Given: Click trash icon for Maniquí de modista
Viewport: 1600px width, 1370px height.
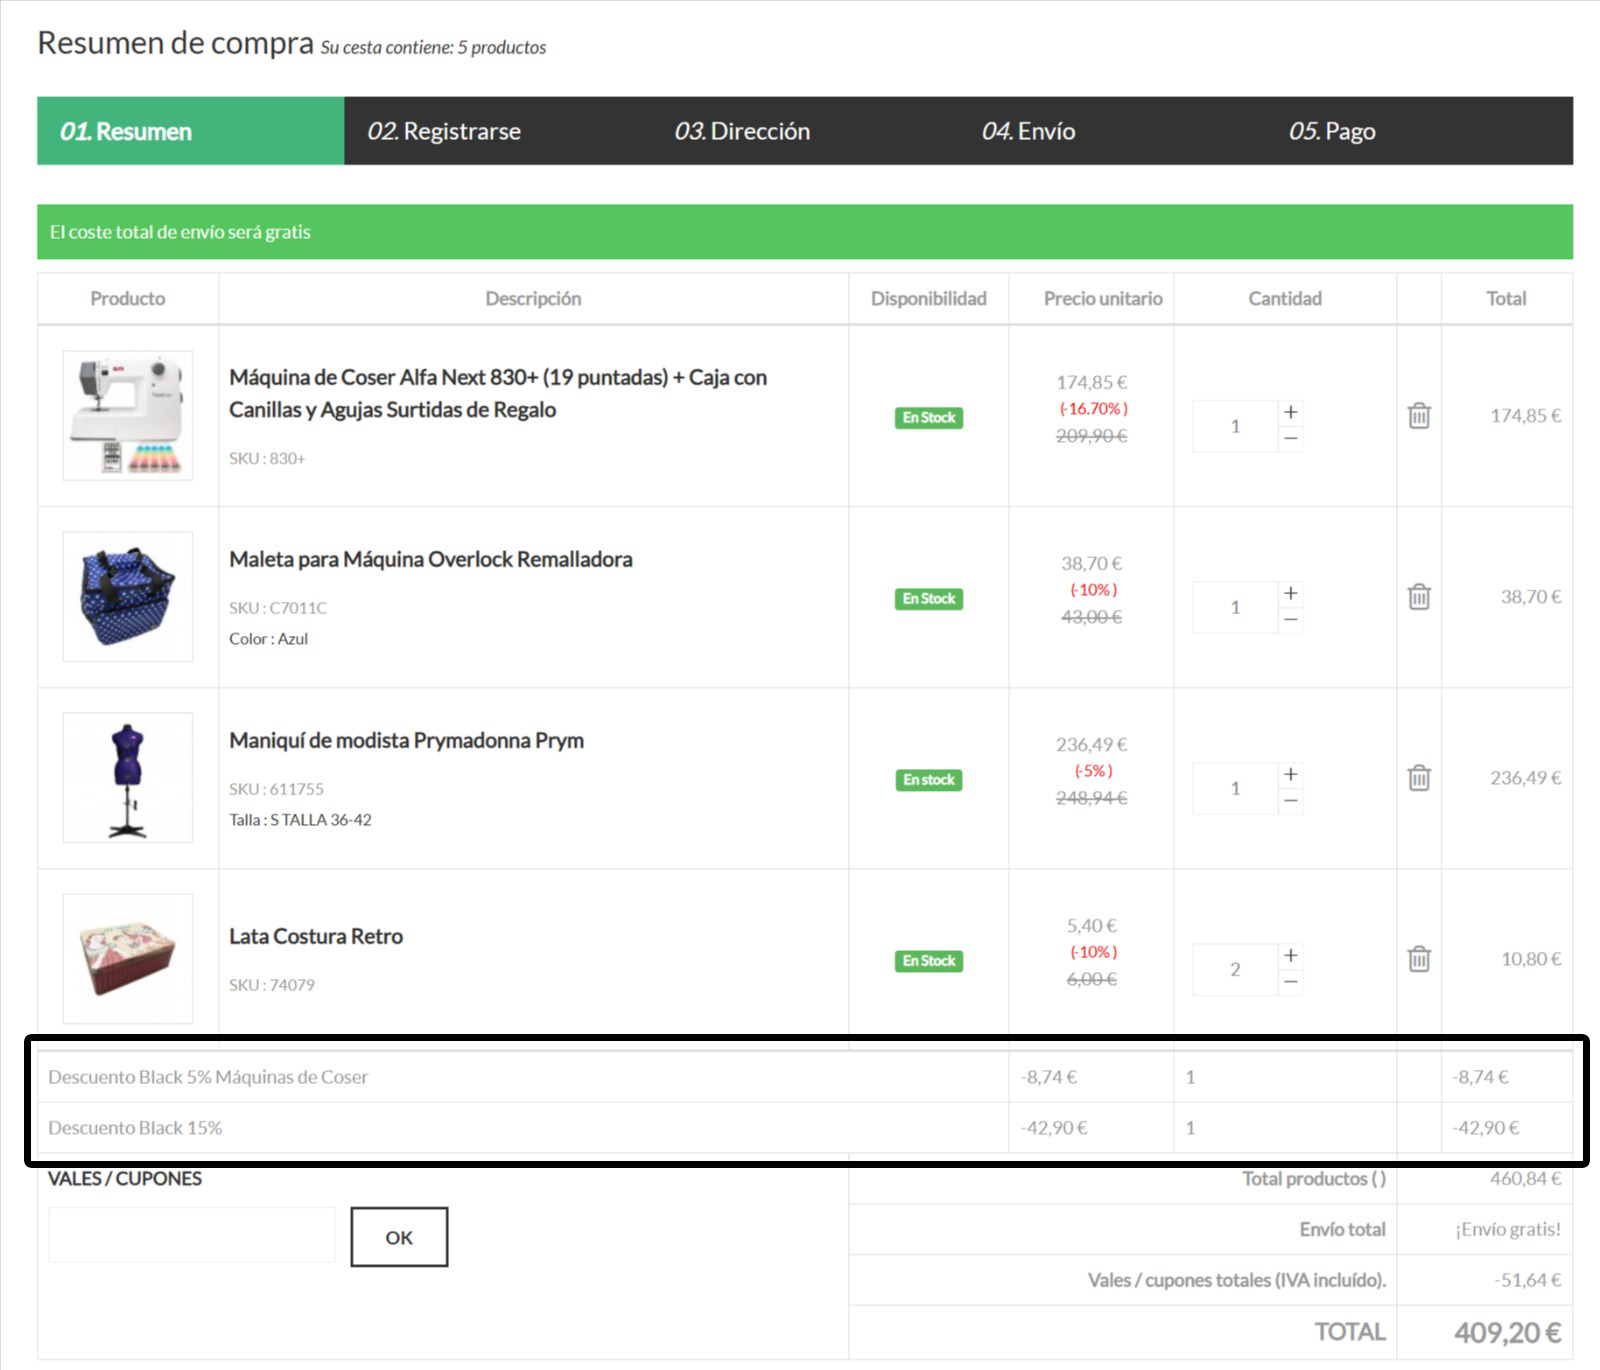Looking at the screenshot, I should tap(1418, 778).
